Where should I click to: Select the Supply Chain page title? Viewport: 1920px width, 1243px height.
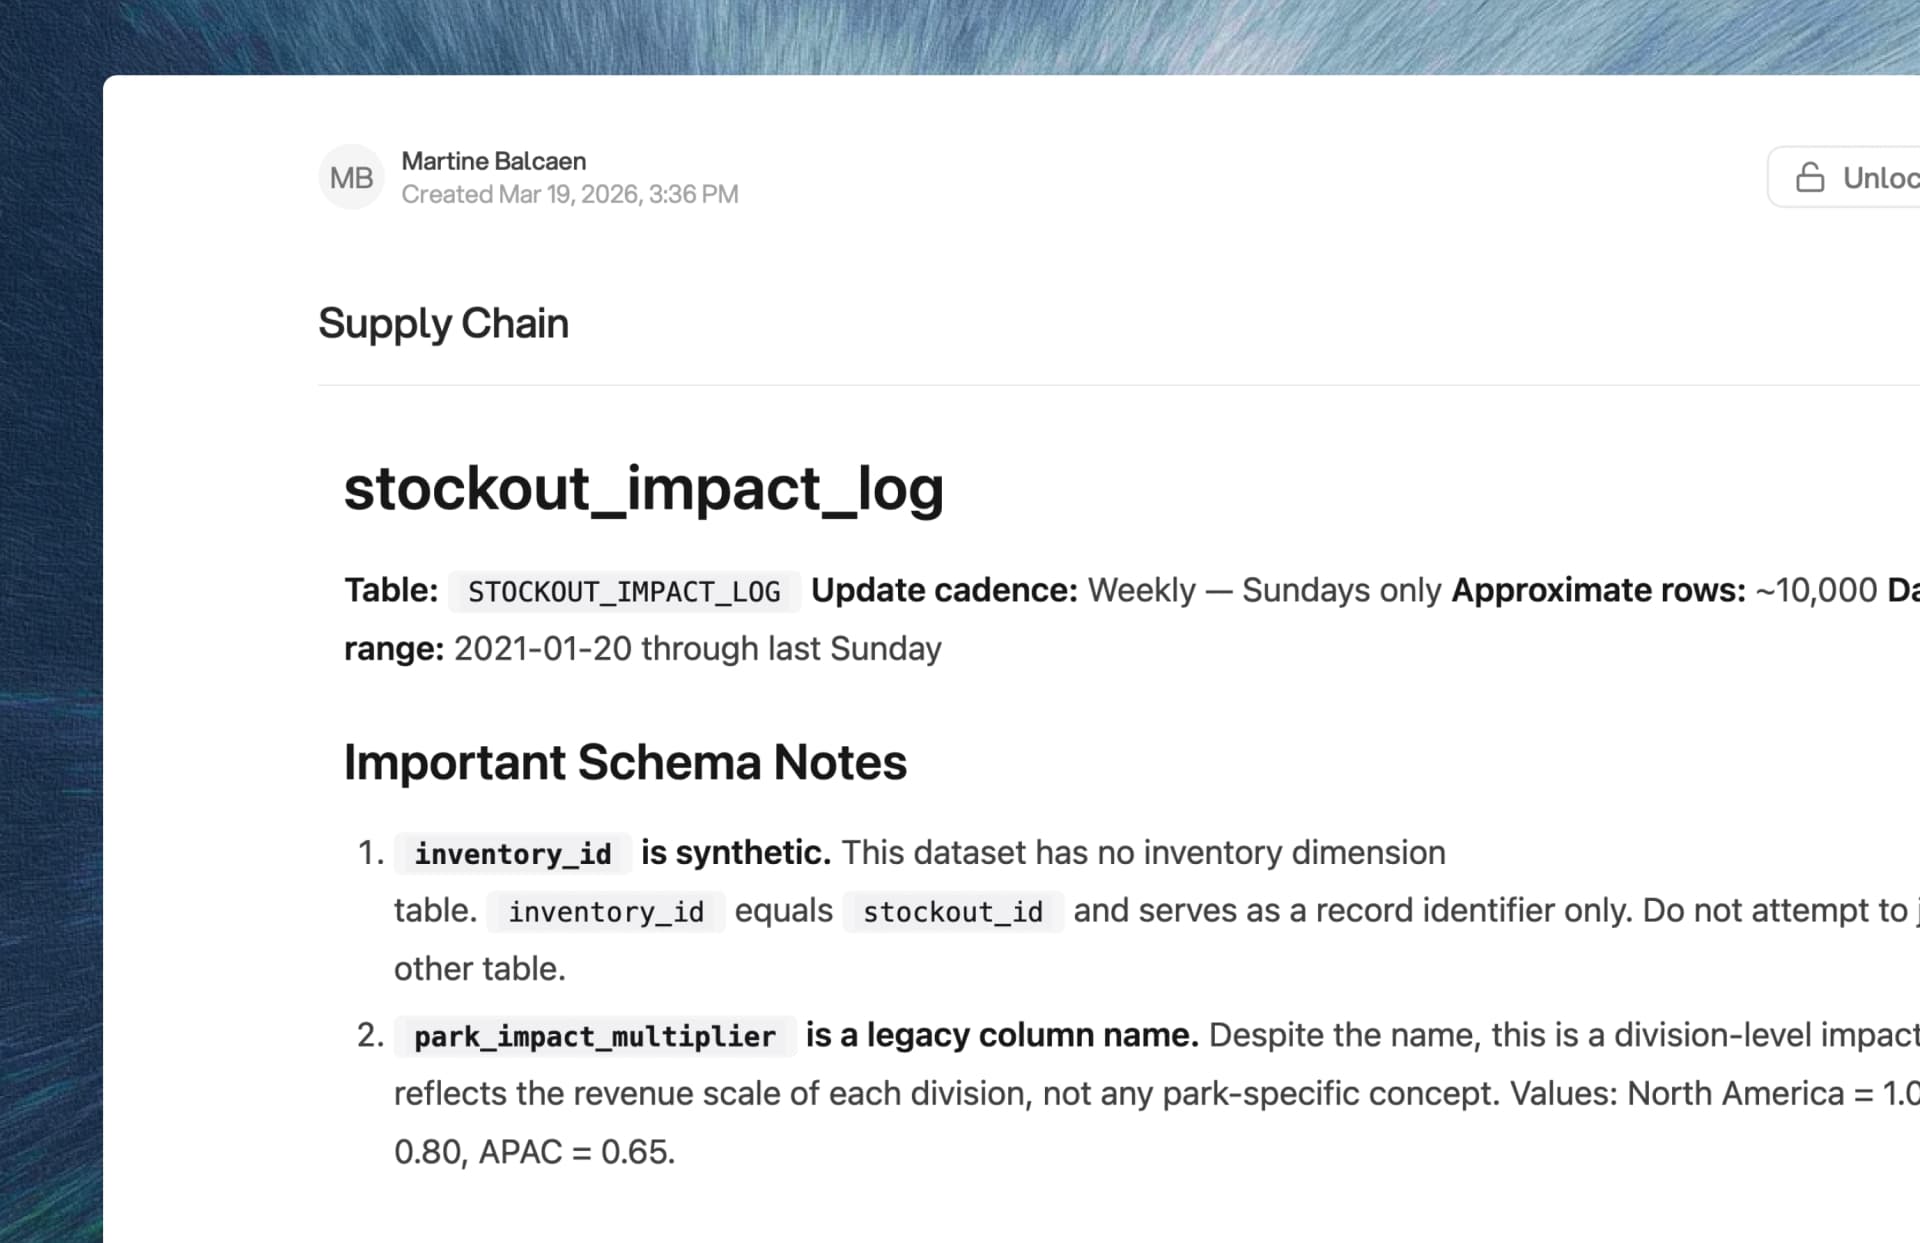point(443,323)
